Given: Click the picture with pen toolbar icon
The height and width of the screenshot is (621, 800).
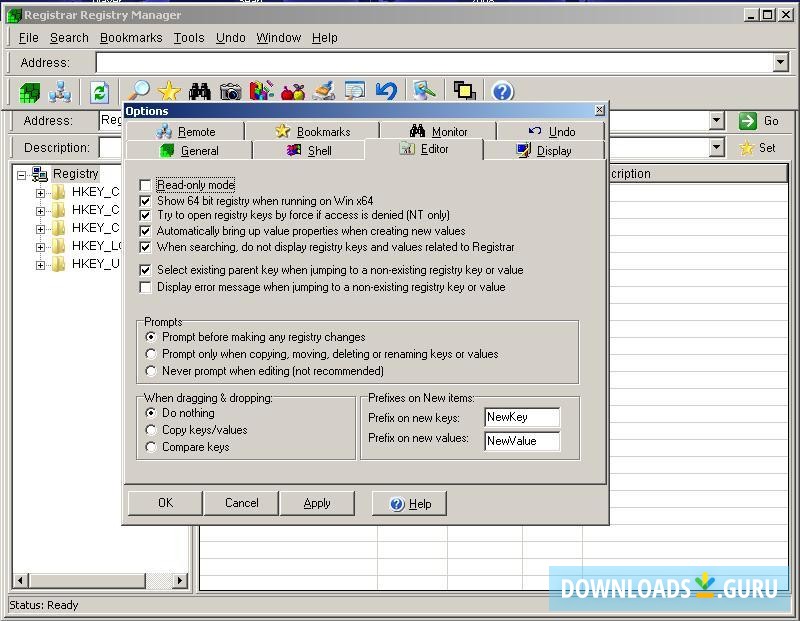Looking at the screenshot, I should 424,91.
